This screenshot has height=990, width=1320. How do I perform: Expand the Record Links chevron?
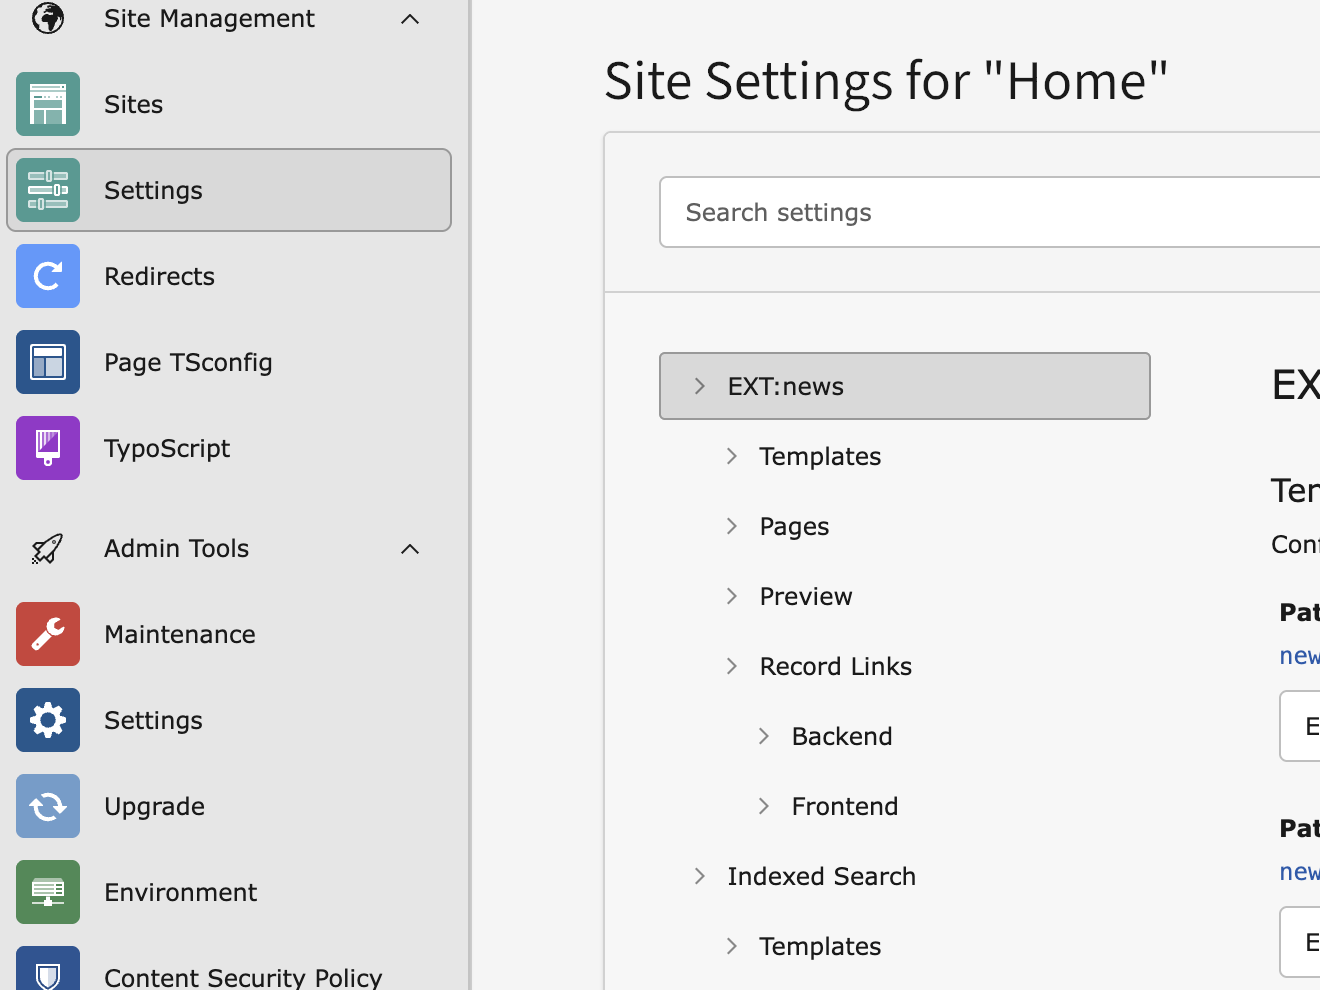tap(732, 666)
